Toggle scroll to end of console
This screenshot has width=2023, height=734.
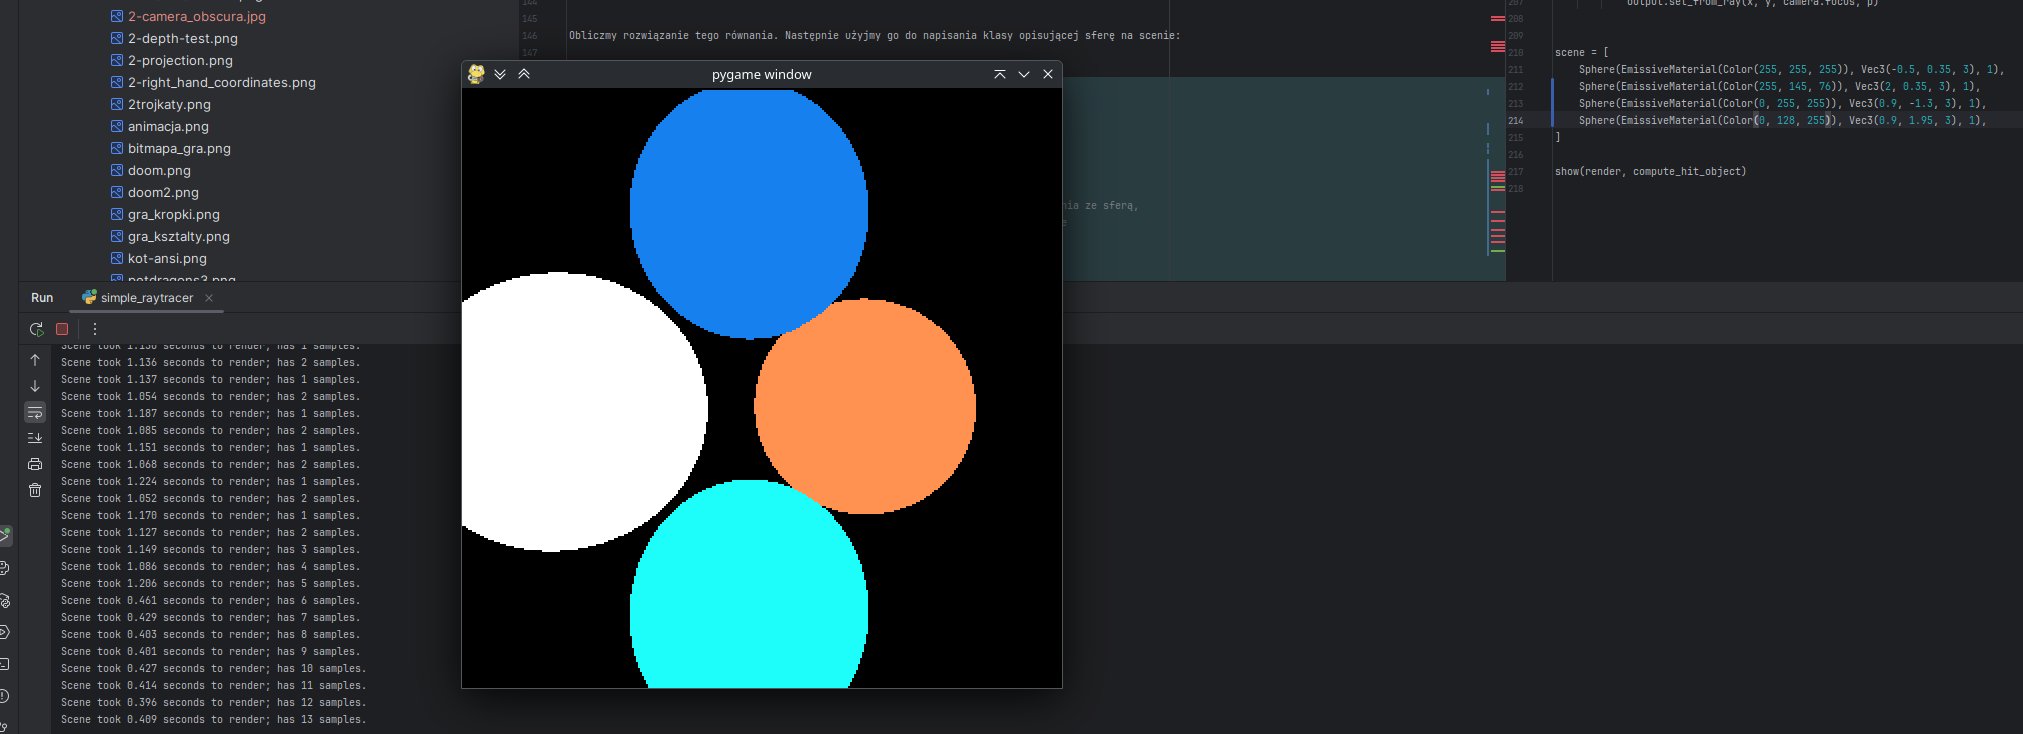(x=35, y=438)
